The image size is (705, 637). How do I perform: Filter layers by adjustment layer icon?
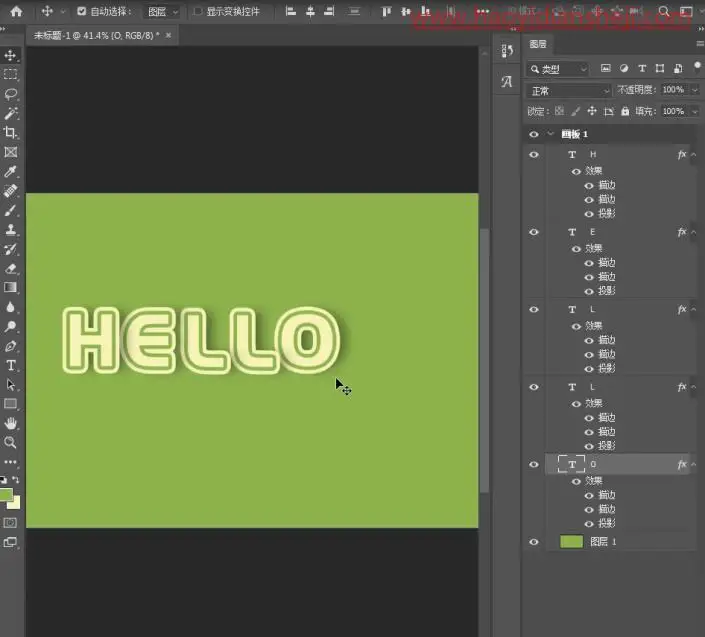click(x=624, y=68)
